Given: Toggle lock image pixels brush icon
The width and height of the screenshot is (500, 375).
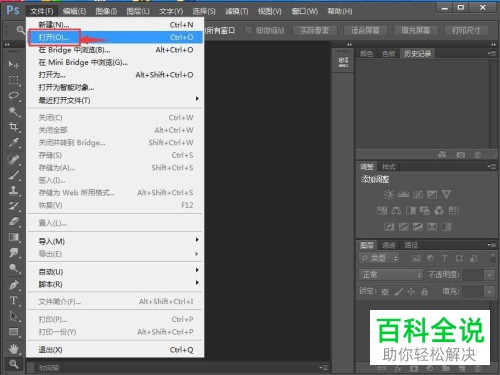Looking at the screenshot, I should point(398,292).
